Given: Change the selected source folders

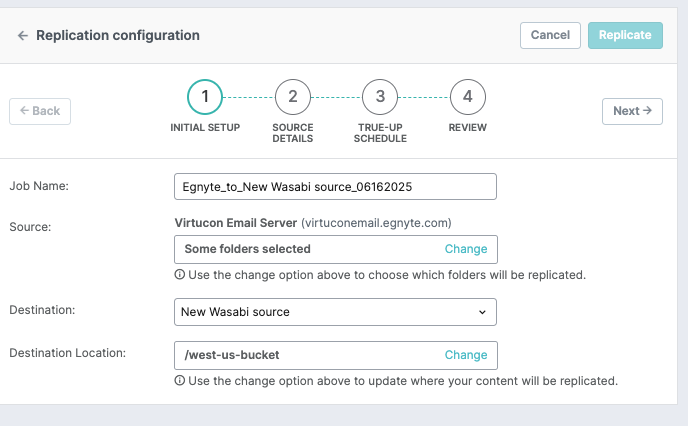Looking at the screenshot, I should [x=466, y=249].
